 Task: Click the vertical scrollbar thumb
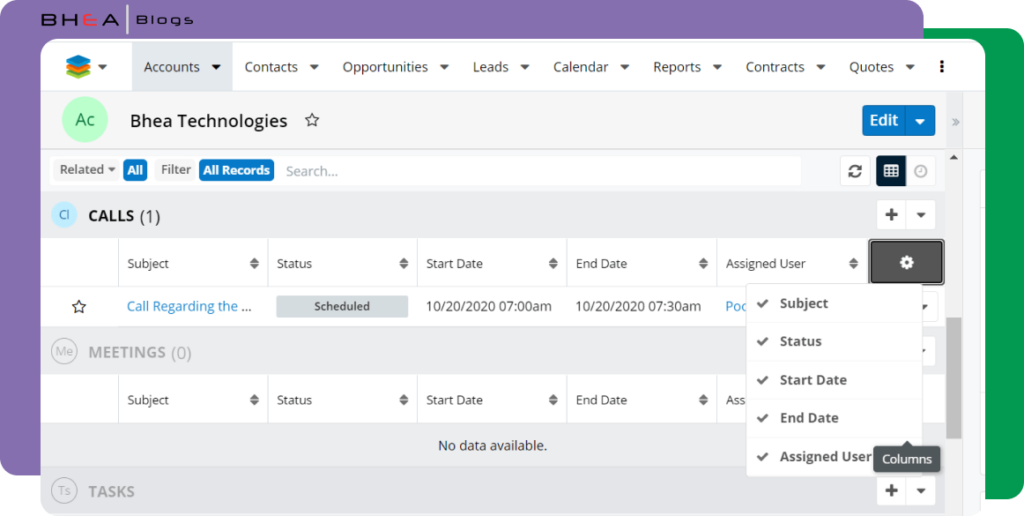pos(953,378)
